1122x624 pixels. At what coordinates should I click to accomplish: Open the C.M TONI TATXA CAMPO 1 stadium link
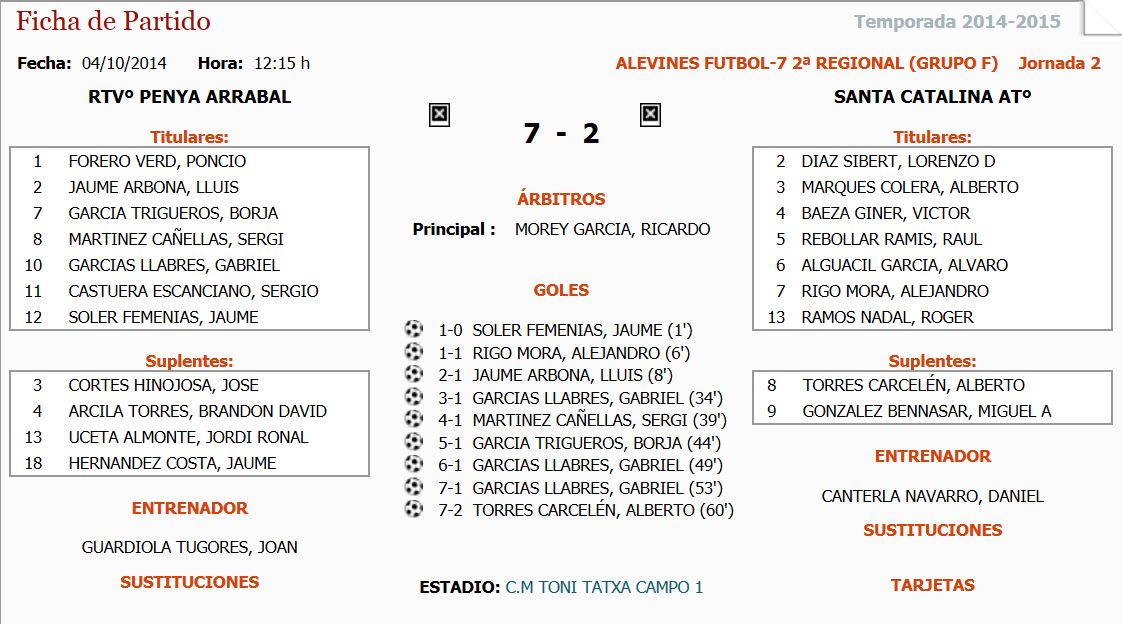(x=604, y=587)
